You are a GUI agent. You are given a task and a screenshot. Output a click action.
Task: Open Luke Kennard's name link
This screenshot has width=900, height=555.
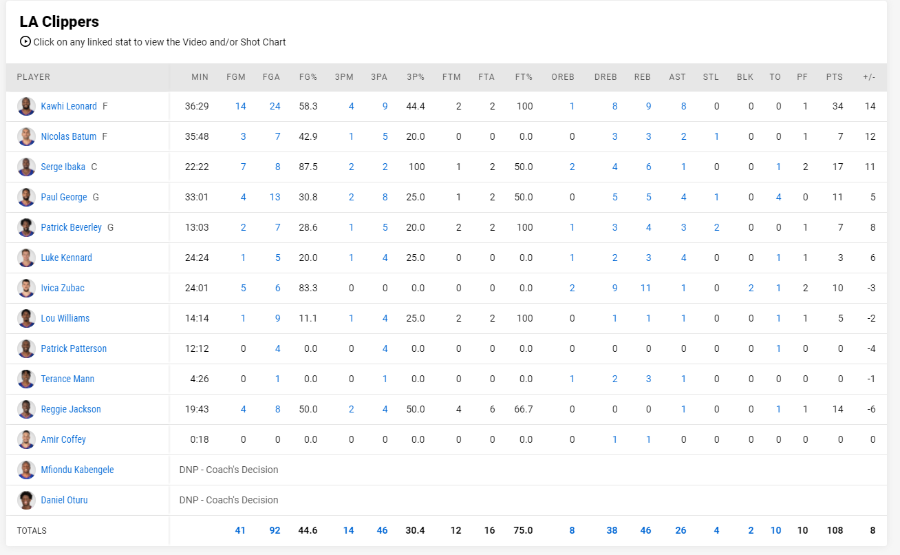coord(67,258)
